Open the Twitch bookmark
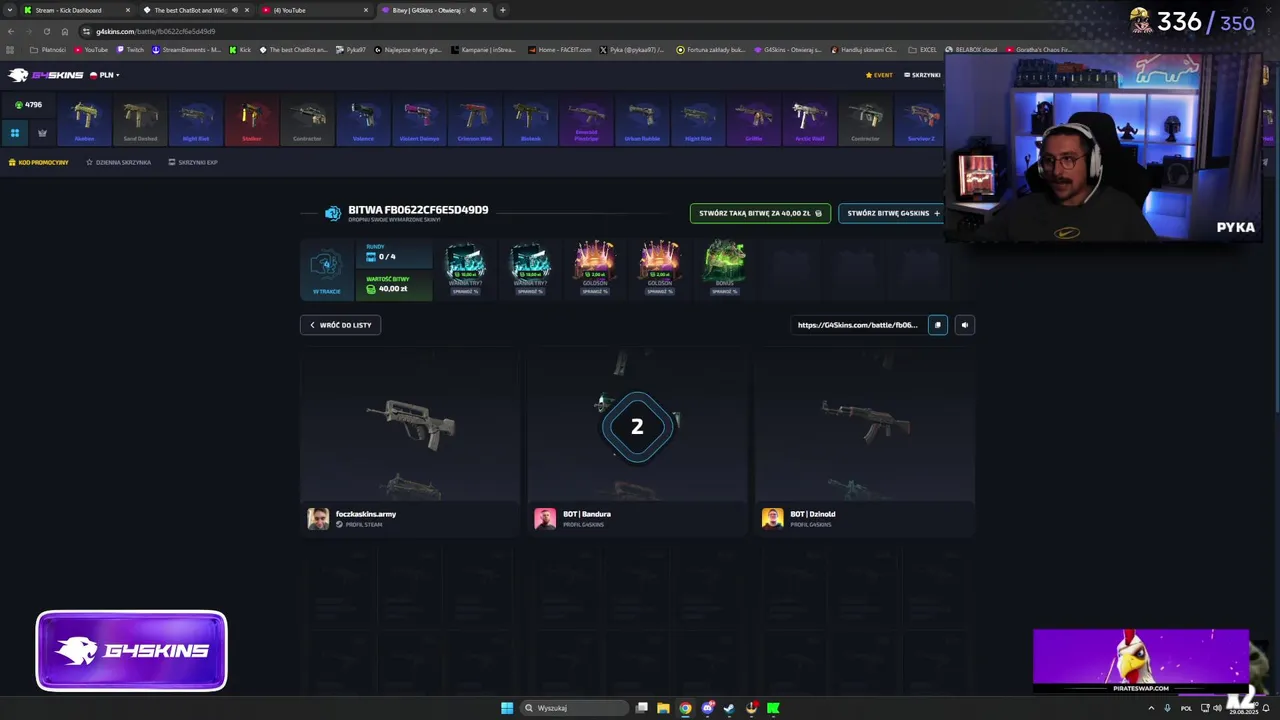1280x720 pixels. (130, 49)
